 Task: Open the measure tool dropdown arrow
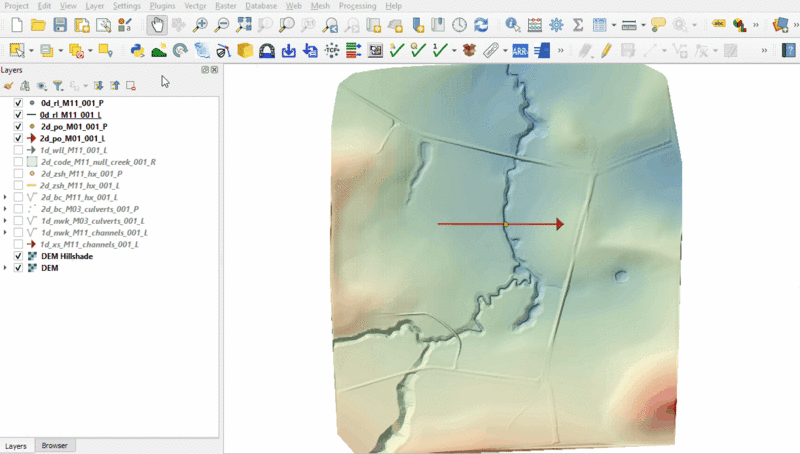coord(644,25)
